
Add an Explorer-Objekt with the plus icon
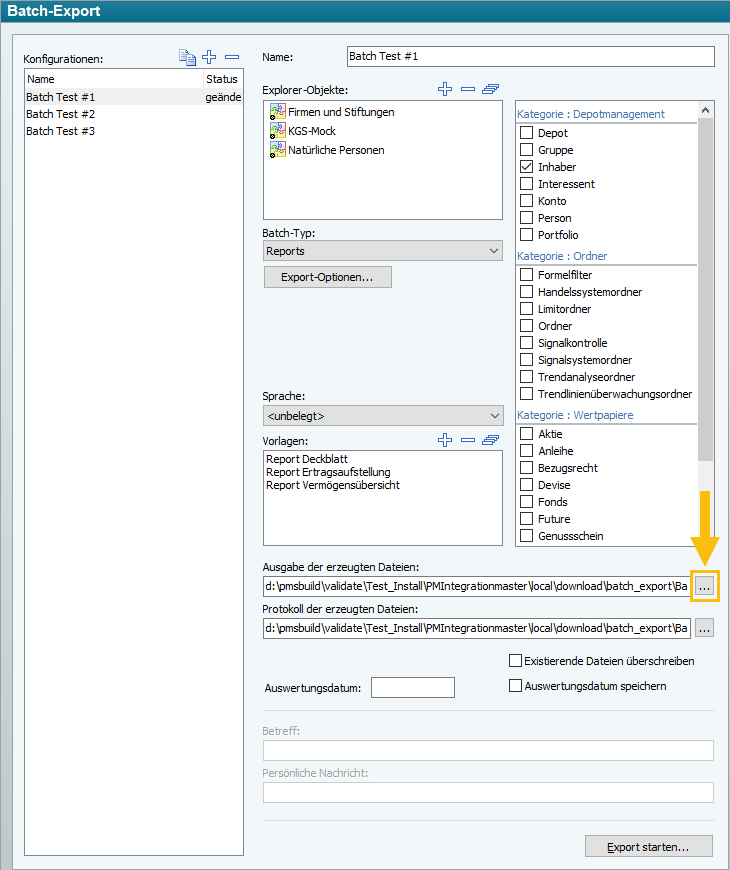[x=445, y=90]
